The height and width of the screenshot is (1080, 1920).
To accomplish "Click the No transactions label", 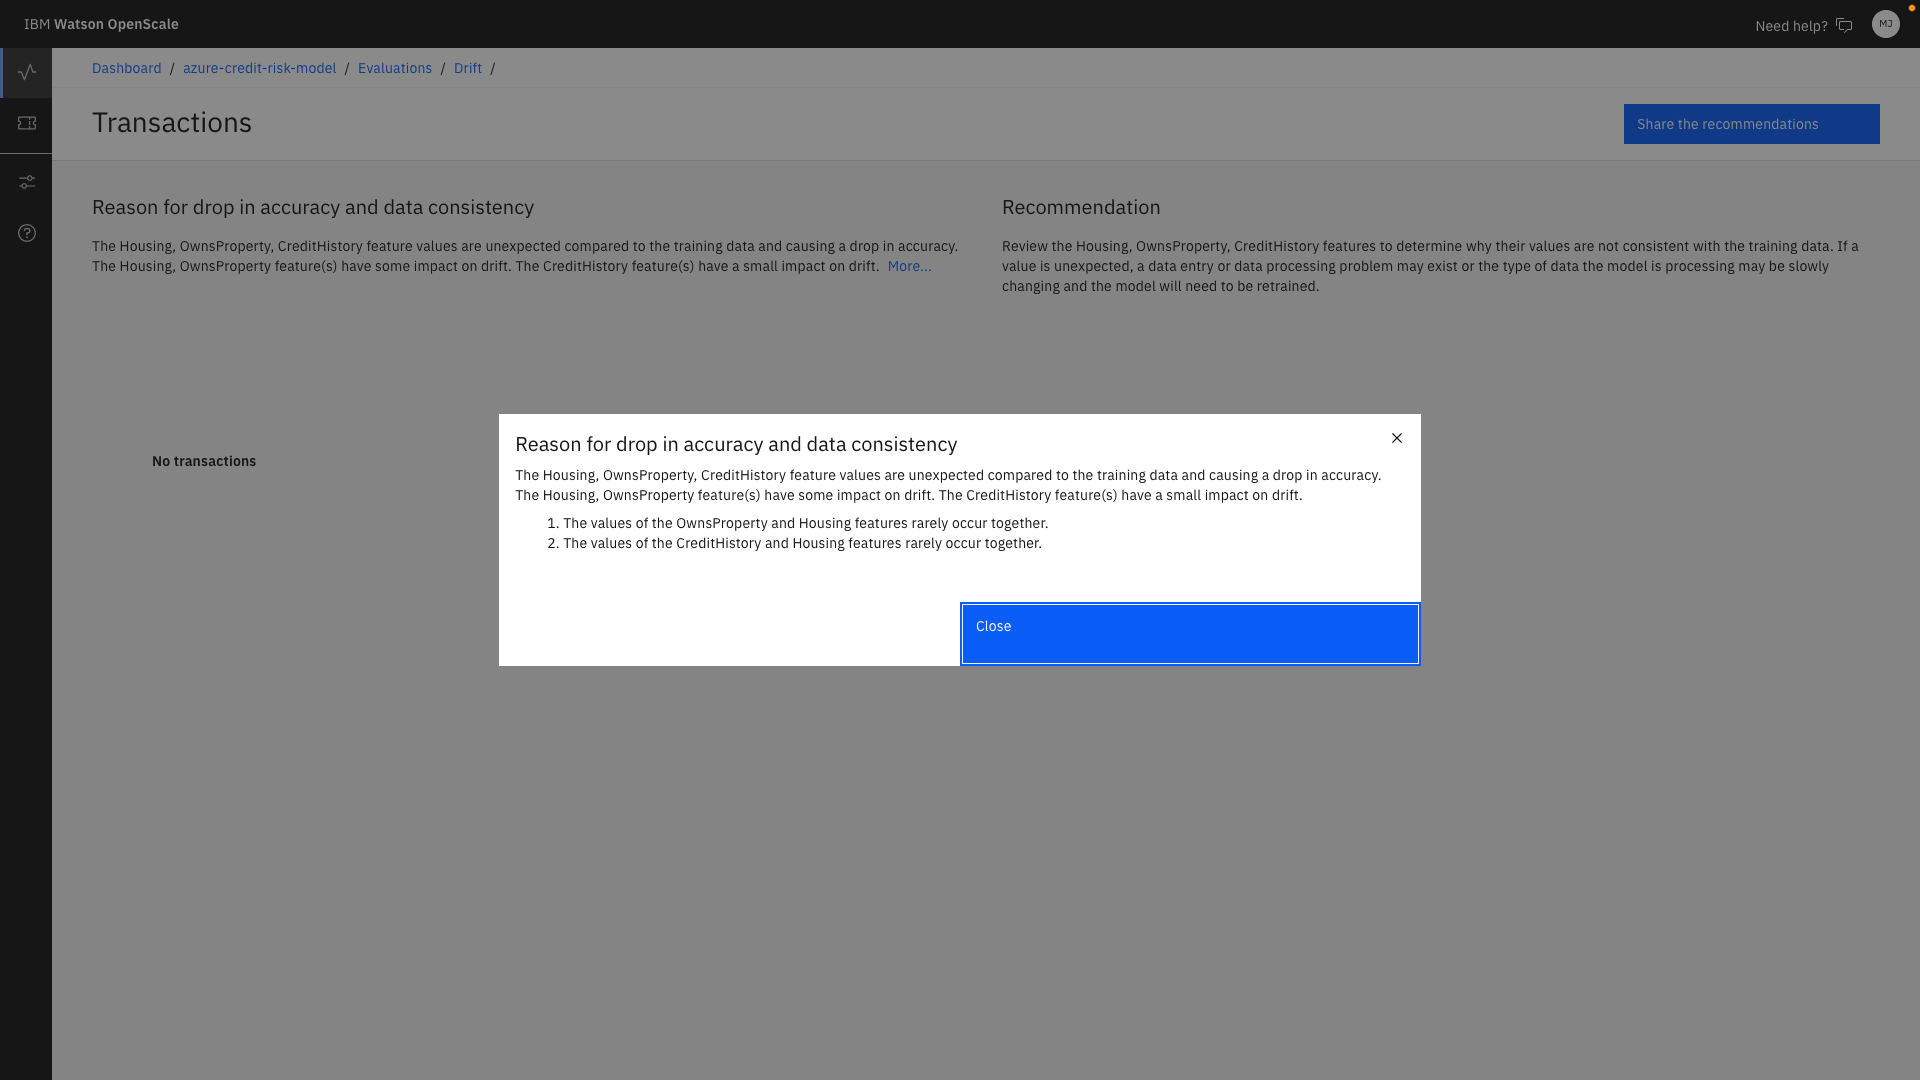I will 204,461.
